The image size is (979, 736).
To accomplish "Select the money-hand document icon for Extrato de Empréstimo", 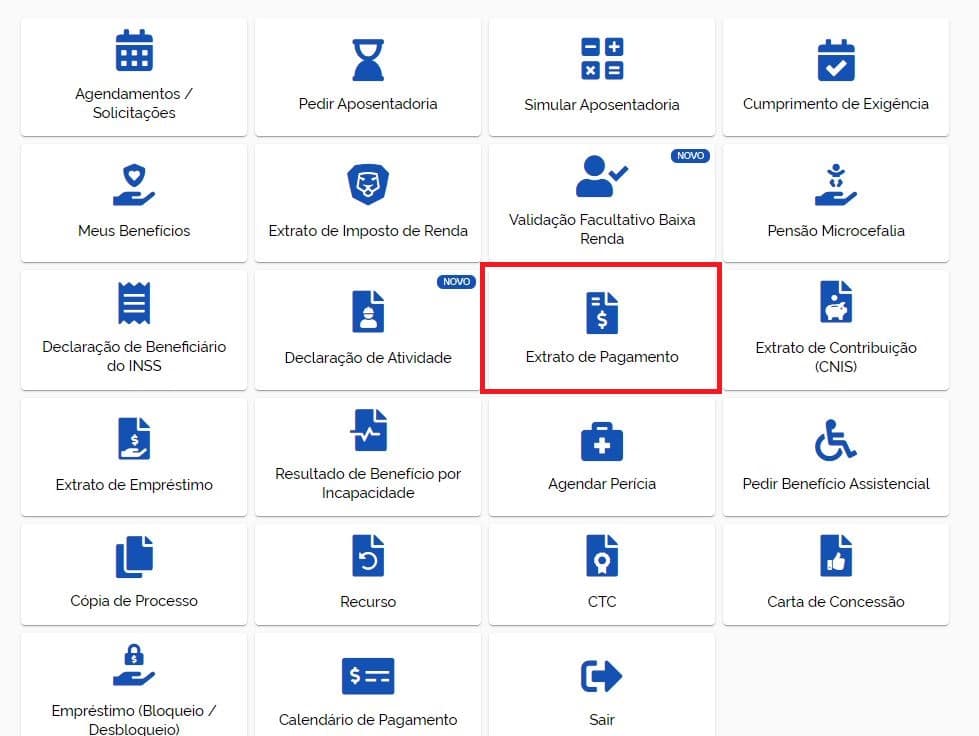I will pos(134,438).
